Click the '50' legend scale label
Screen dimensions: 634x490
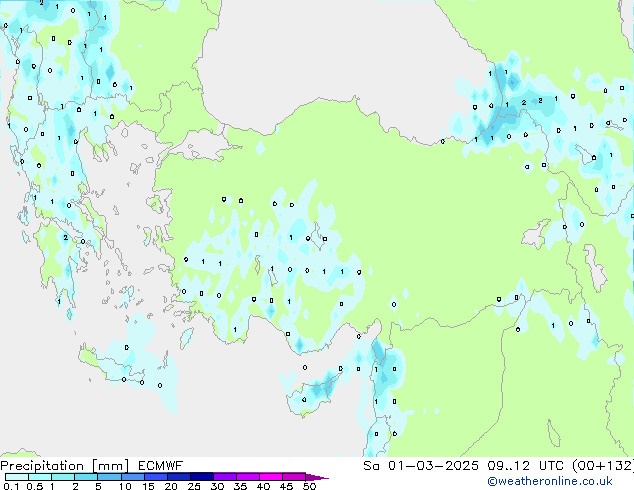(309, 486)
